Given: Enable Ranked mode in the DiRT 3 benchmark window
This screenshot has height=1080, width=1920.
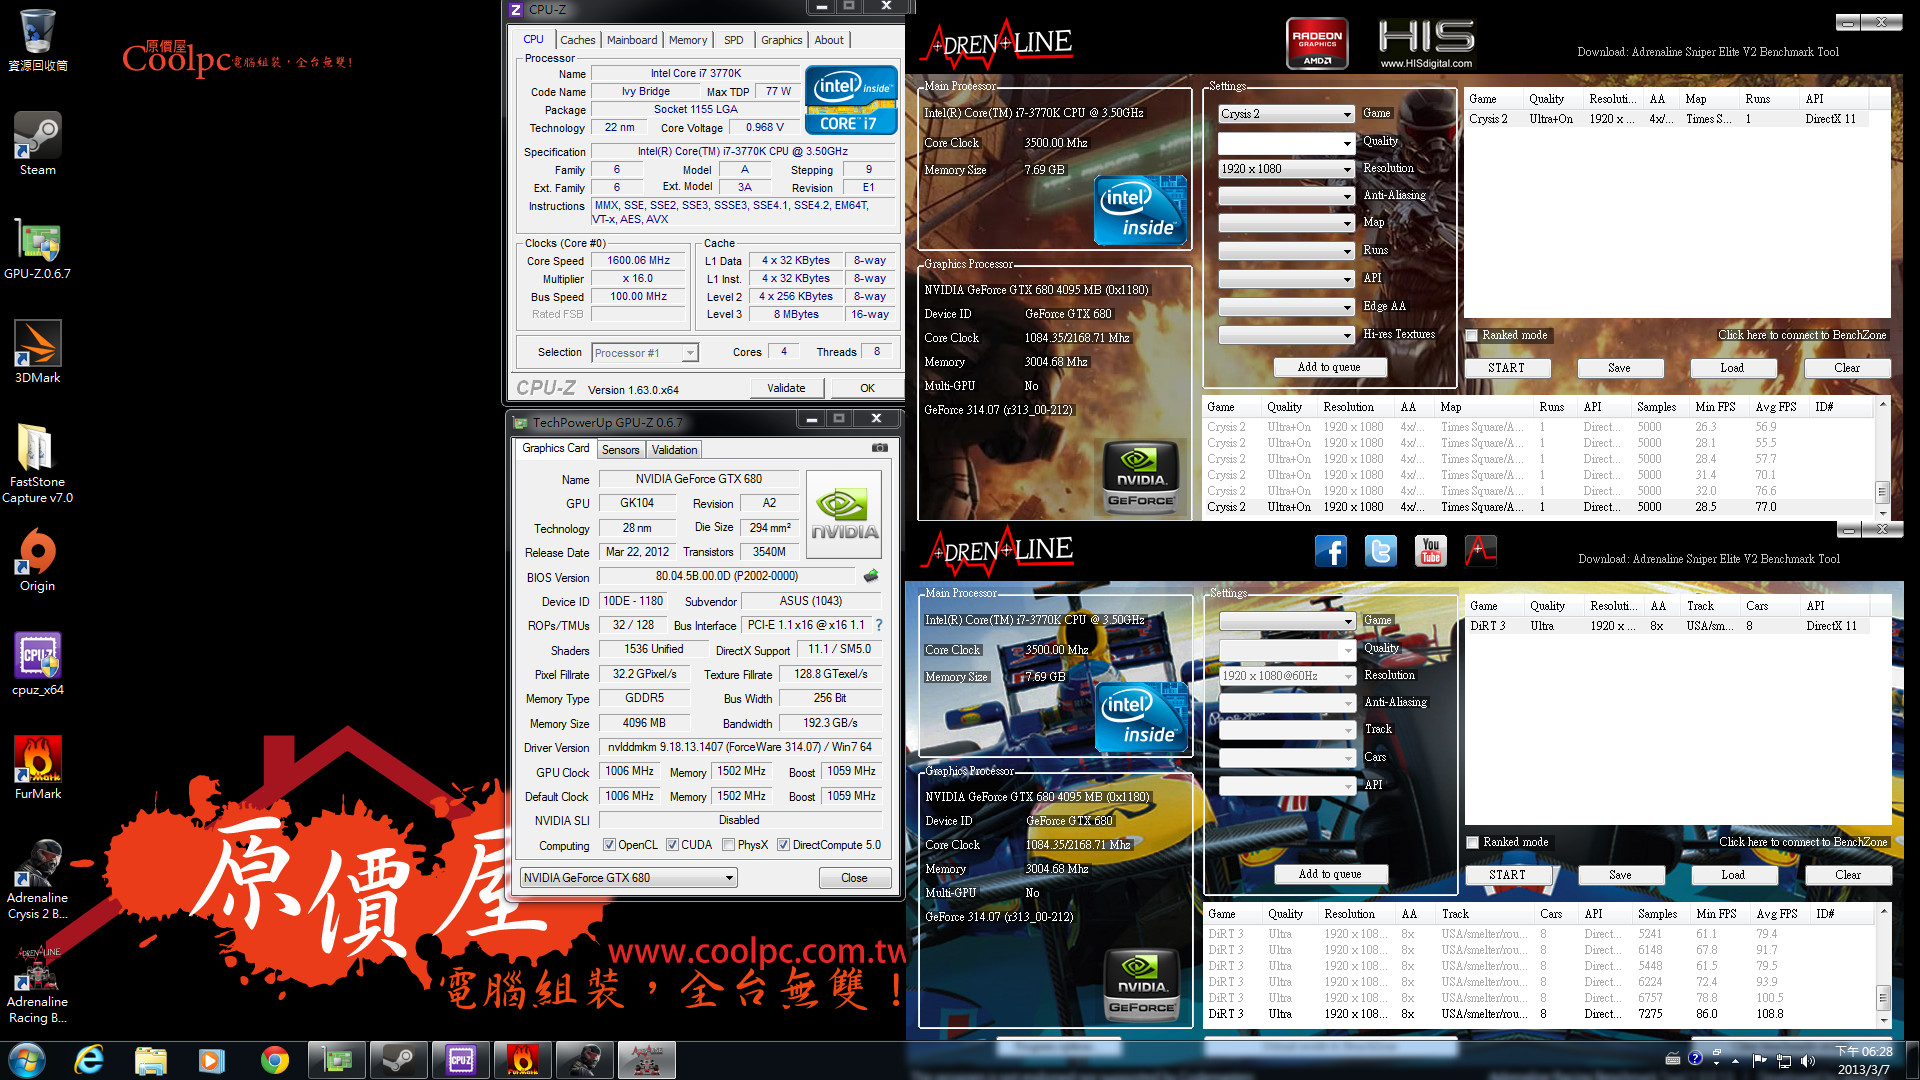Looking at the screenshot, I should coord(1472,842).
